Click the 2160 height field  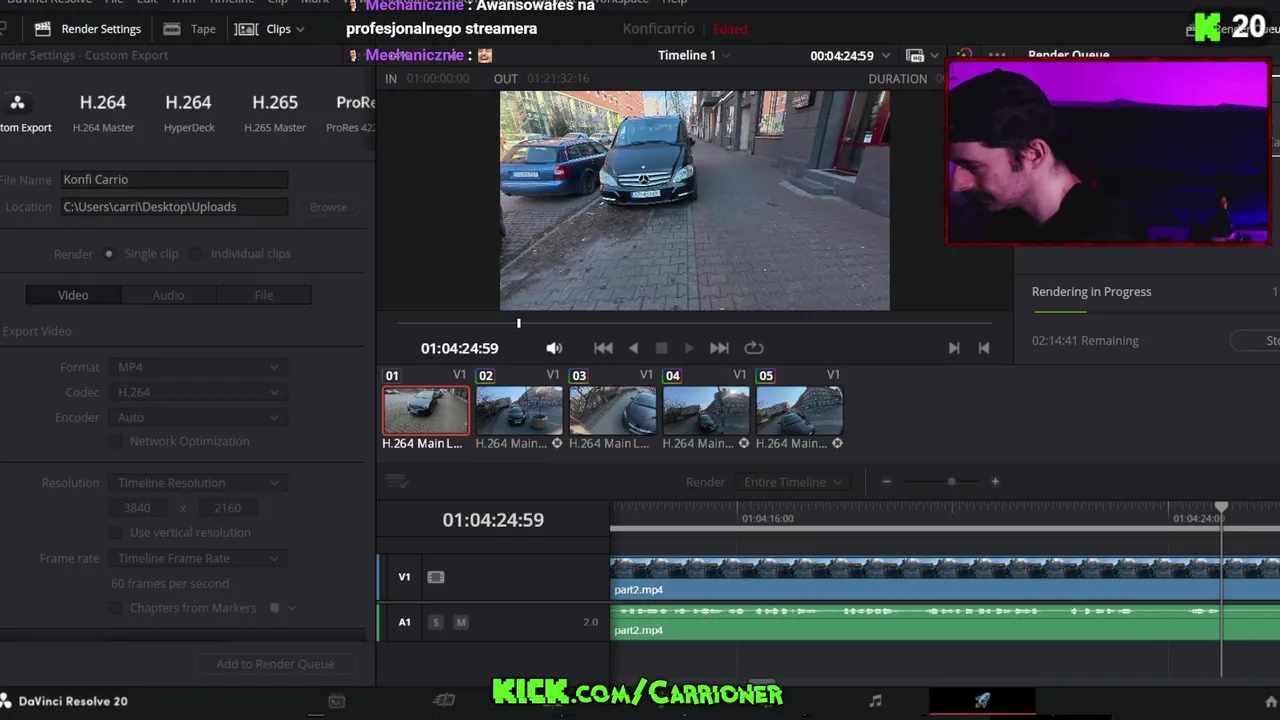[x=228, y=508]
